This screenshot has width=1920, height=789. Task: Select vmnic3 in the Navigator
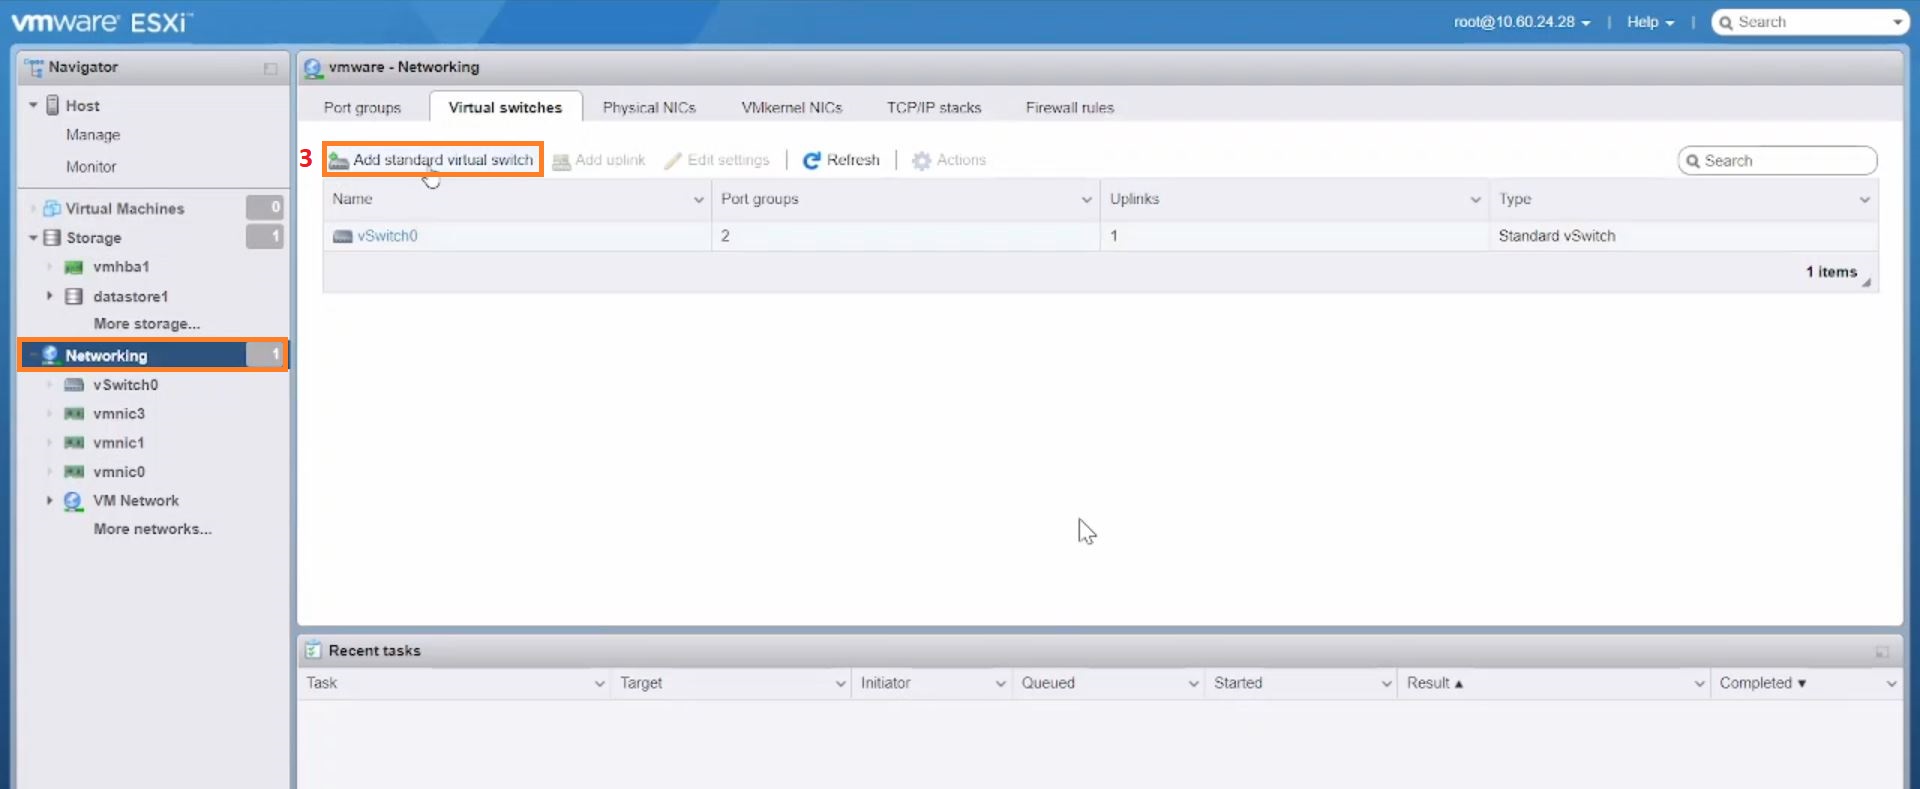coord(119,414)
